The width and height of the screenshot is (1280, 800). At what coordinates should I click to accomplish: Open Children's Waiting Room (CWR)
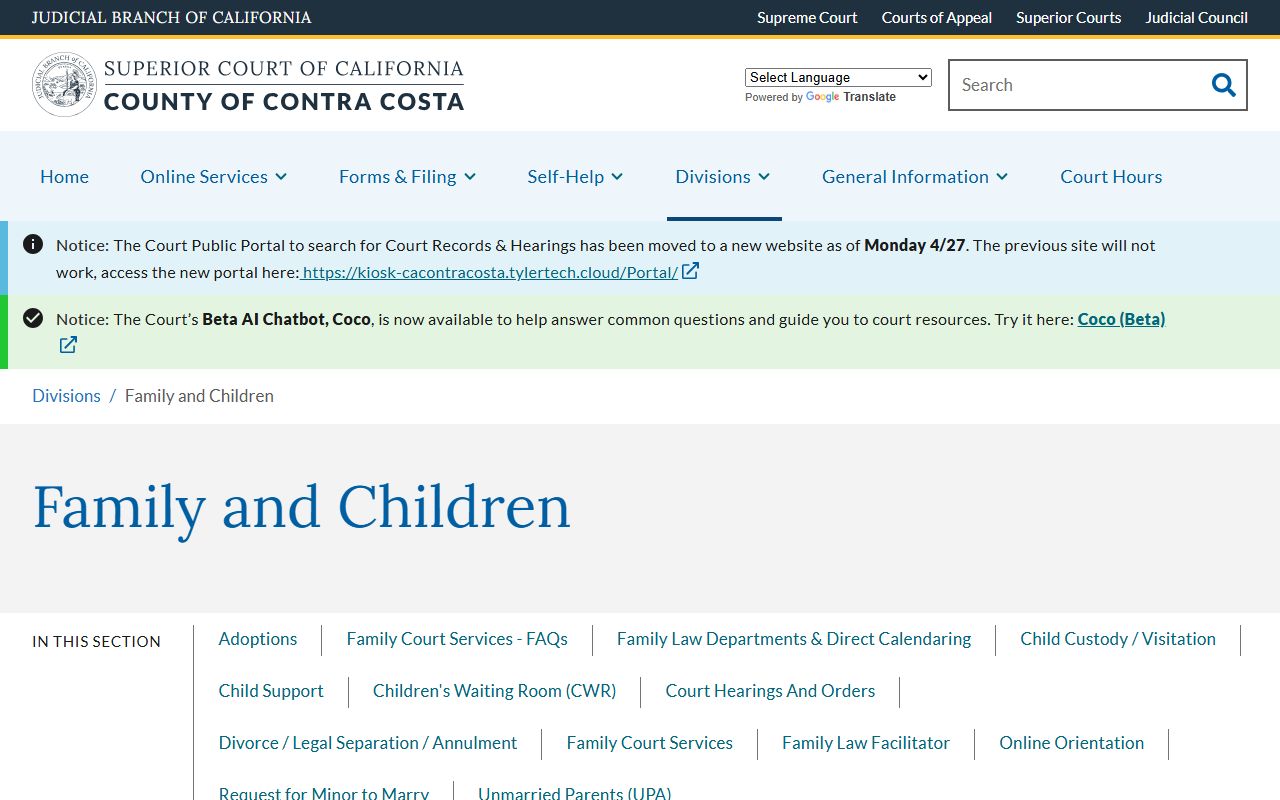[x=494, y=691]
